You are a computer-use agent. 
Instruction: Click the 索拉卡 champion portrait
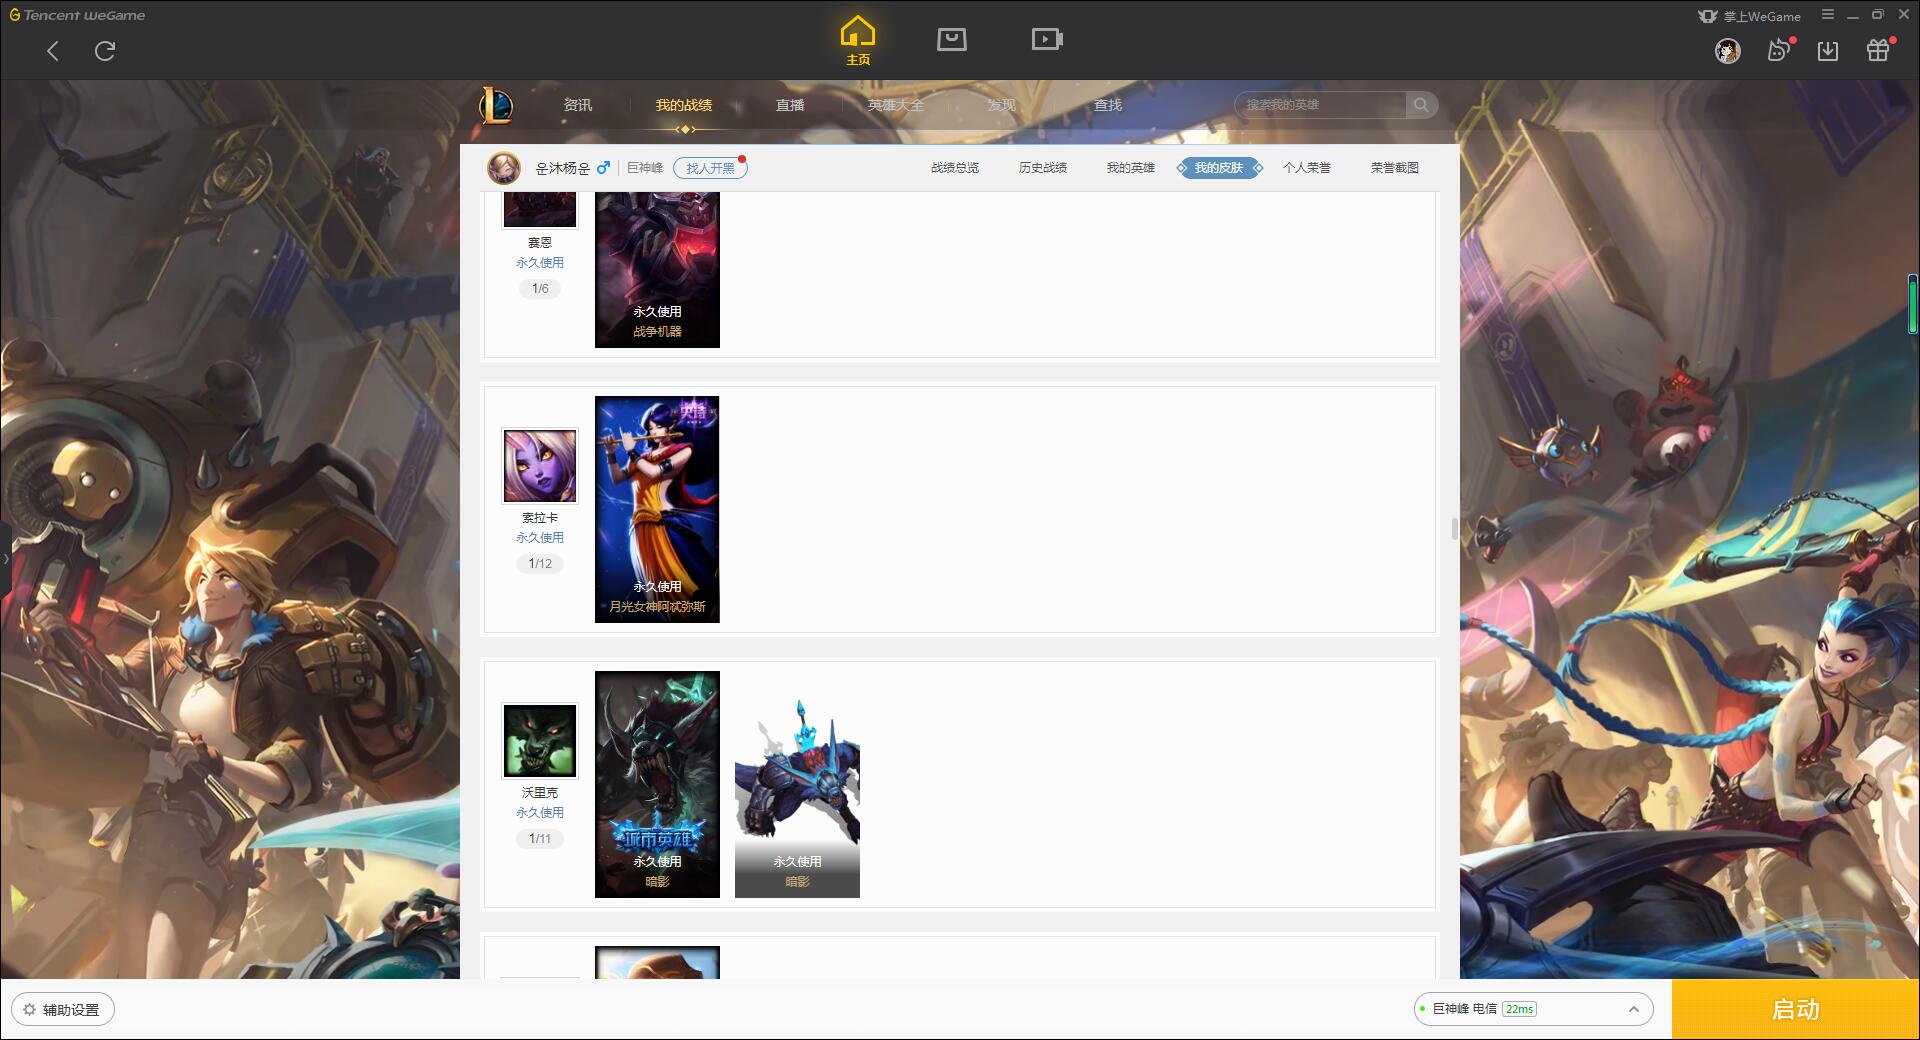(540, 466)
